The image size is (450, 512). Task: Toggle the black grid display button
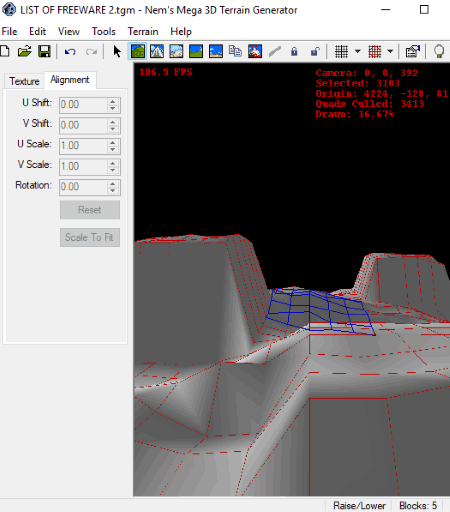point(341,52)
